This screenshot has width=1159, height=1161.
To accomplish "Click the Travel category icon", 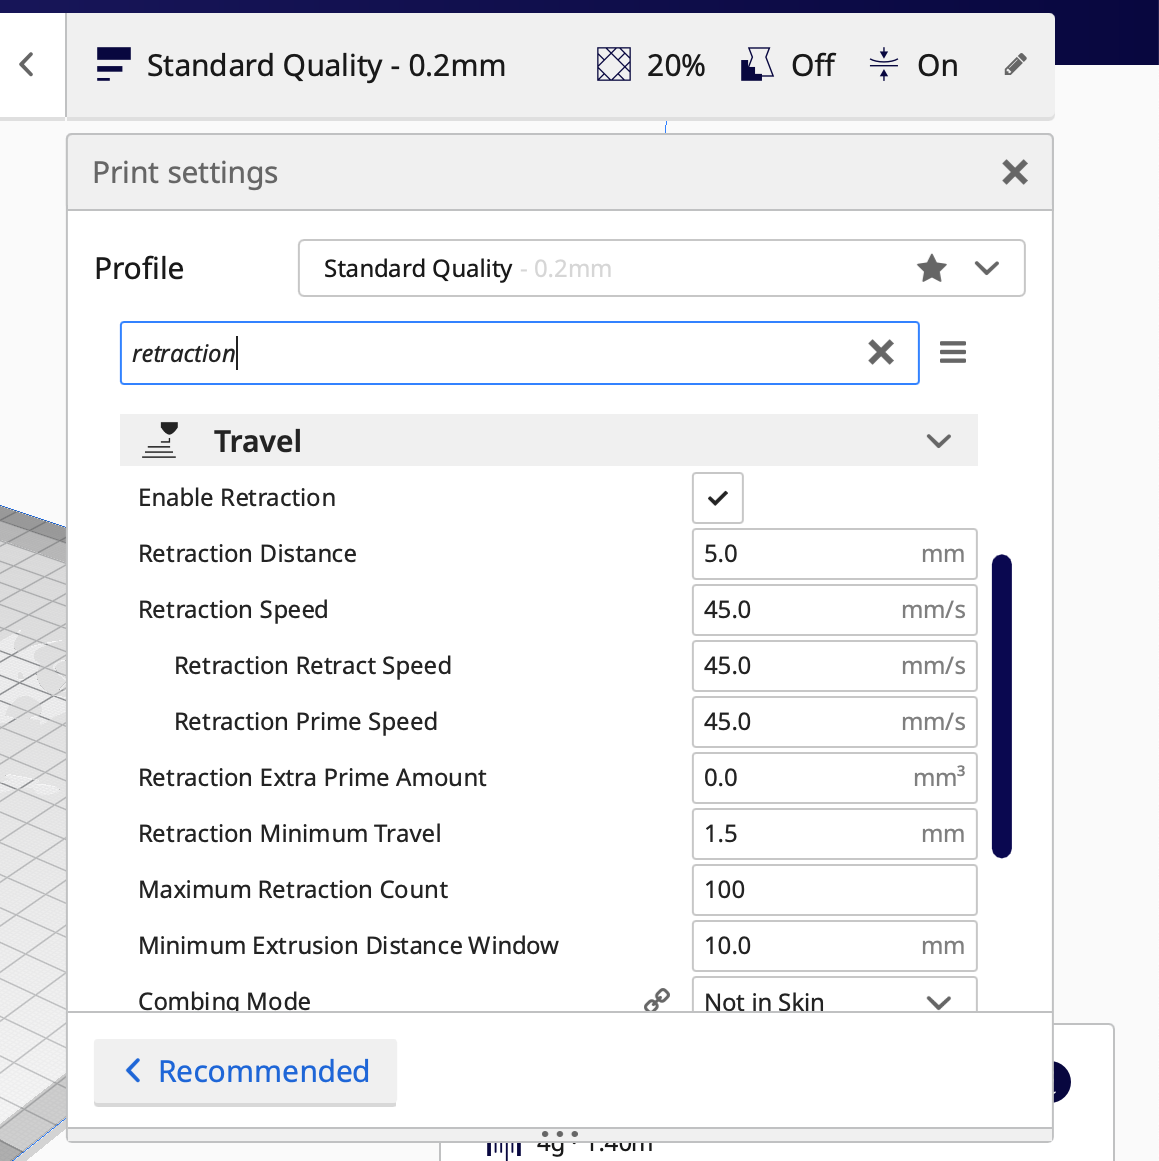I will pos(160,441).
